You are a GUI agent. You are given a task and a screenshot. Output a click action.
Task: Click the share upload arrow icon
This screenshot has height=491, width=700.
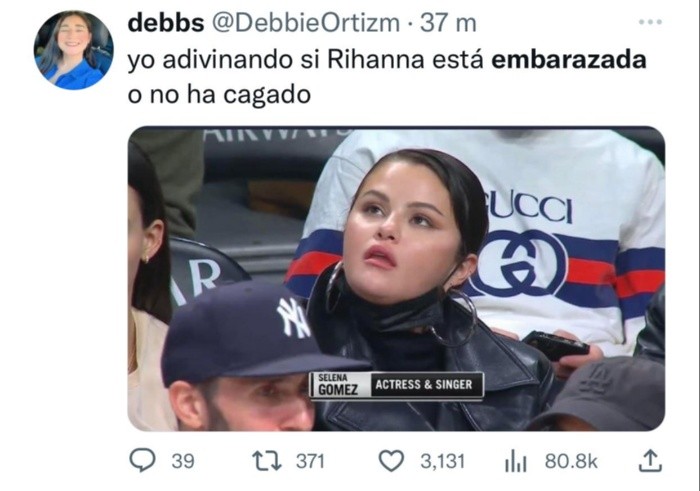point(650,461)
